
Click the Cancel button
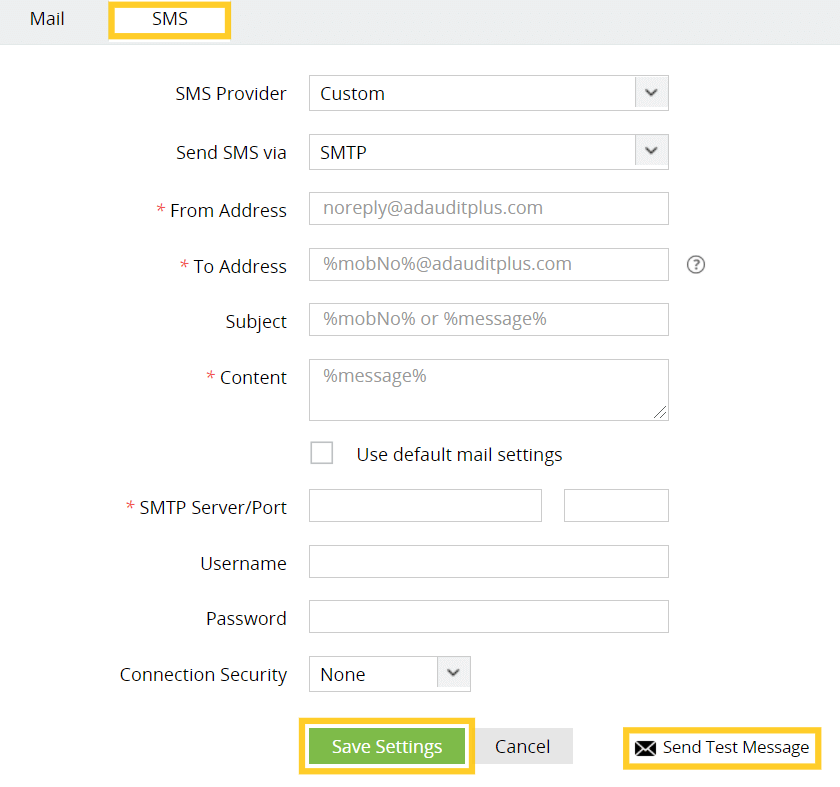point(522,746)
